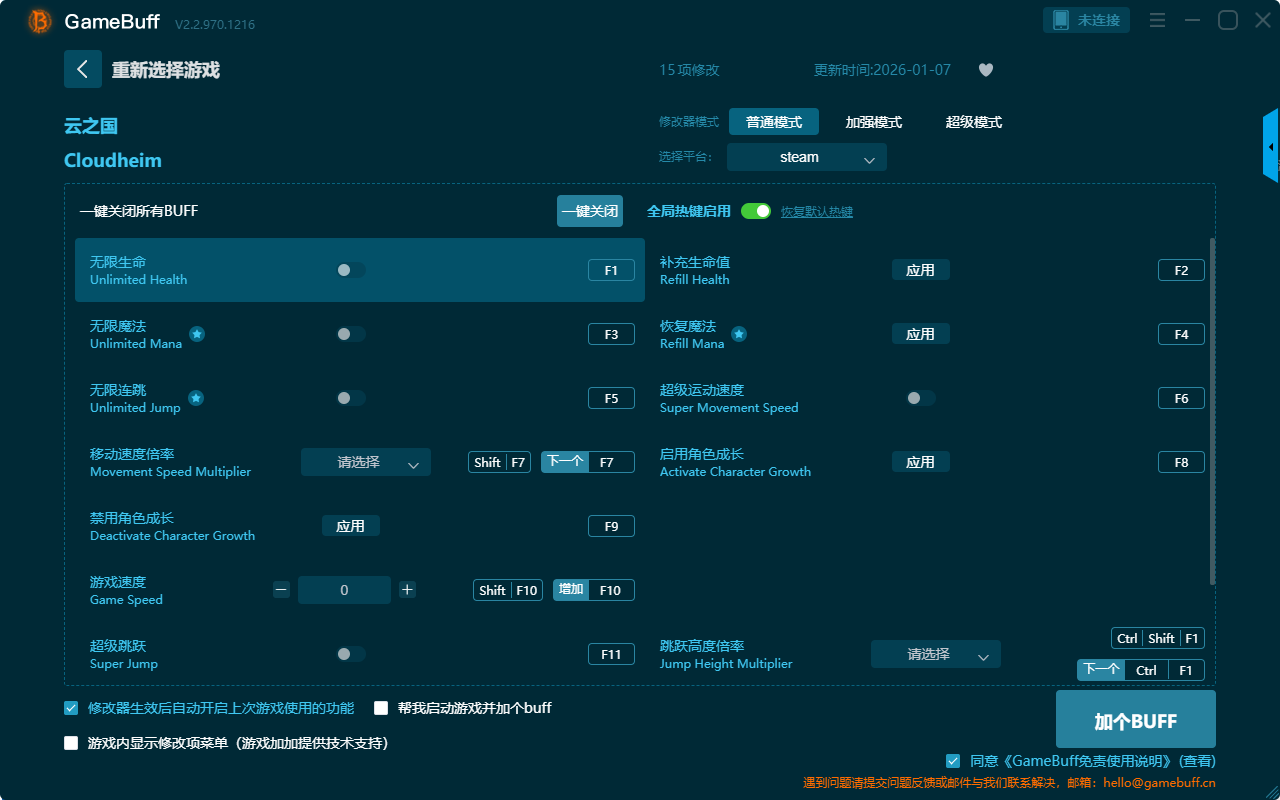Toggle Unlimited Health switch

(350, 270)
